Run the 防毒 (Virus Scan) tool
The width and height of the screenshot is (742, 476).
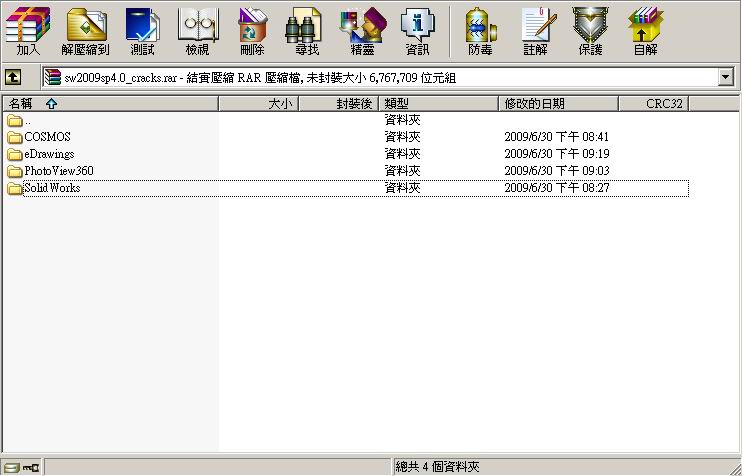point(481,30)
